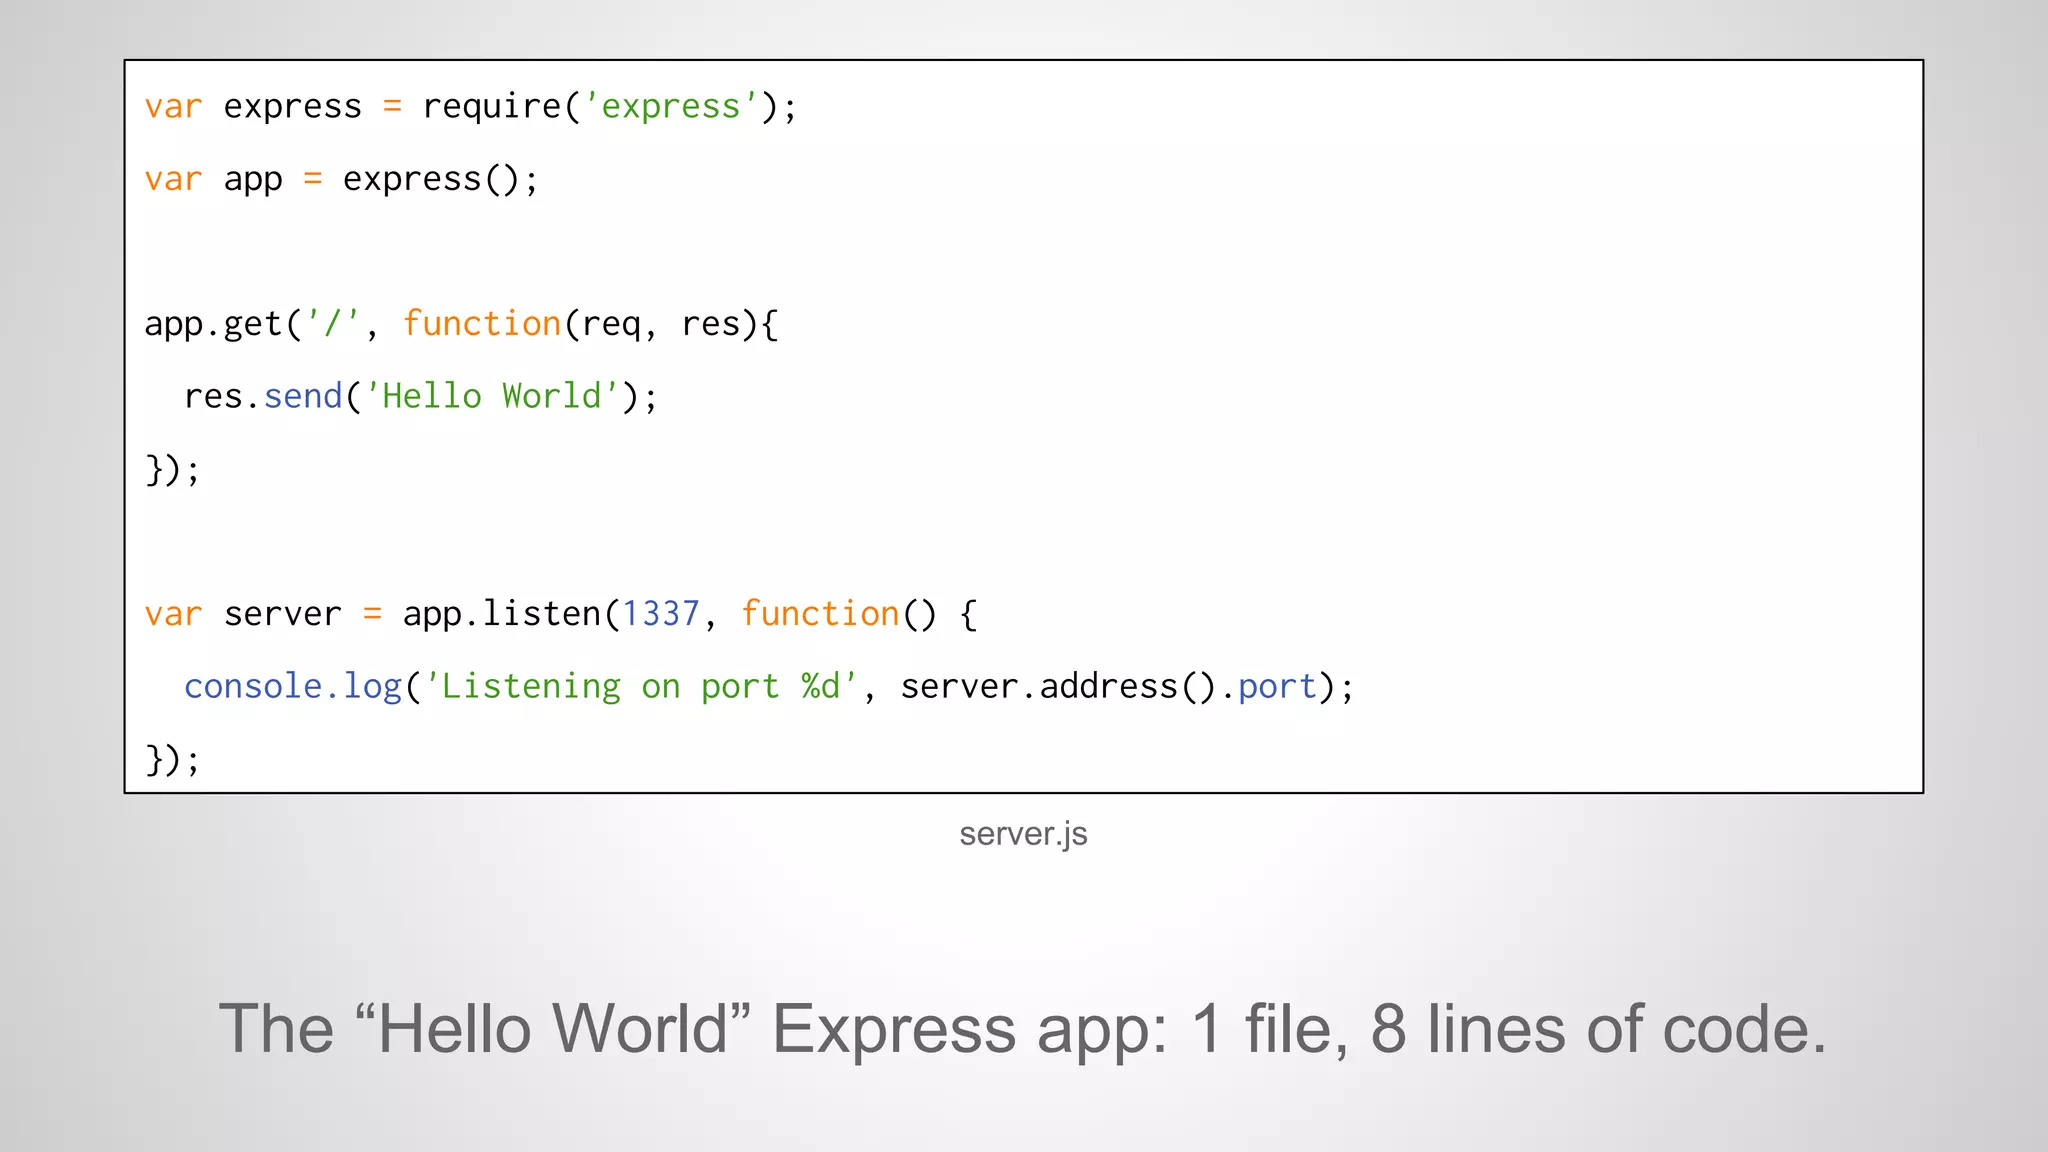The width and height of the screenshot is (2048, 1152).
Task: Click the '/' route string literal
Action: 333,324
